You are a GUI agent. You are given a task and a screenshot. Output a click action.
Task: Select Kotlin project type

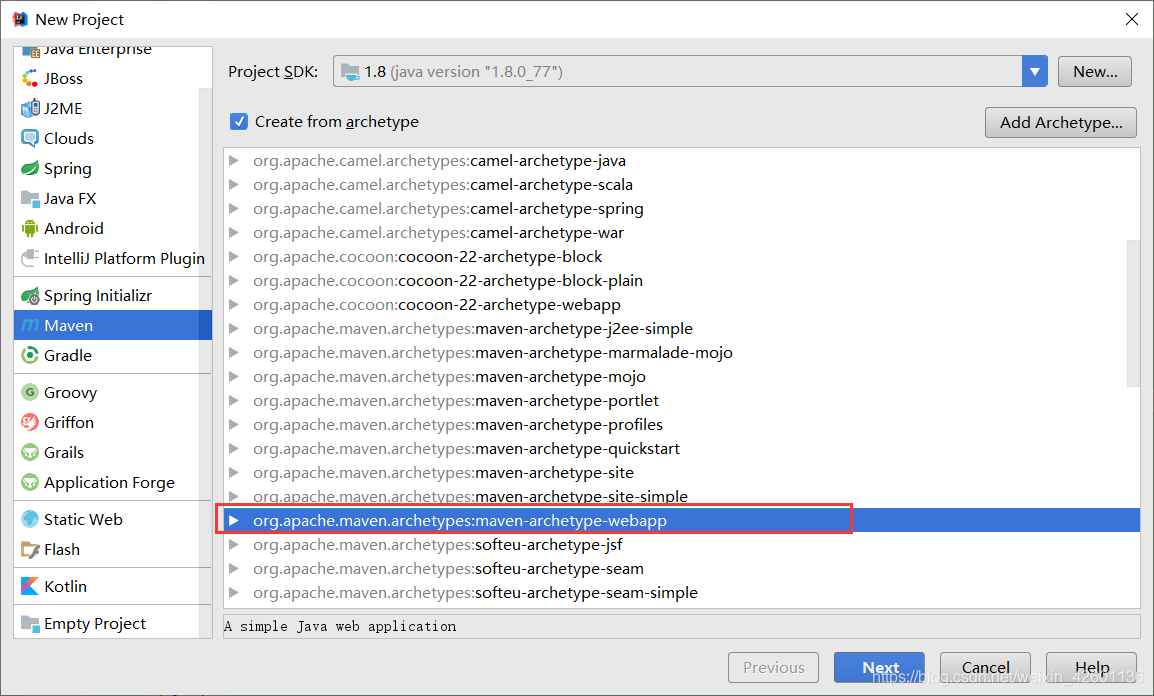(113, 586)
